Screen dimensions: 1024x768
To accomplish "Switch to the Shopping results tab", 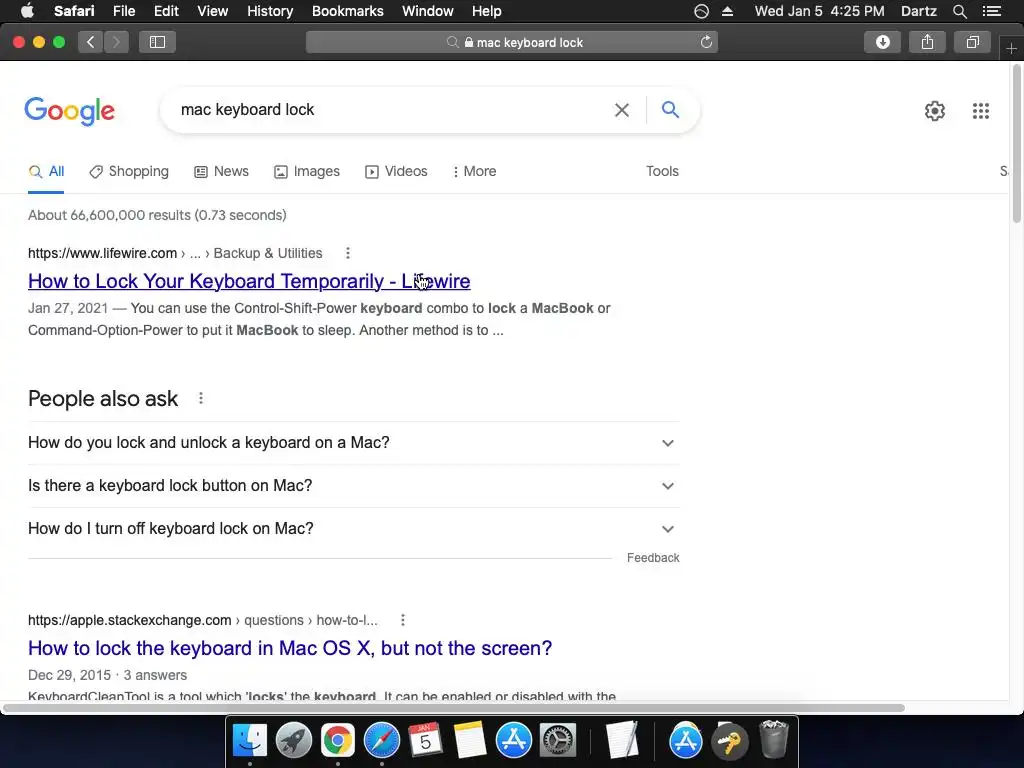I will (x=129, y=171).
